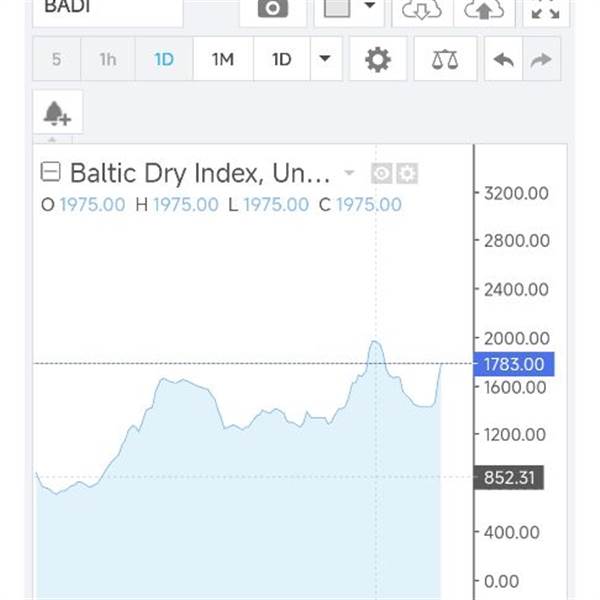Expand the Baltic Dry Index title dropdown

coord(349,173)
